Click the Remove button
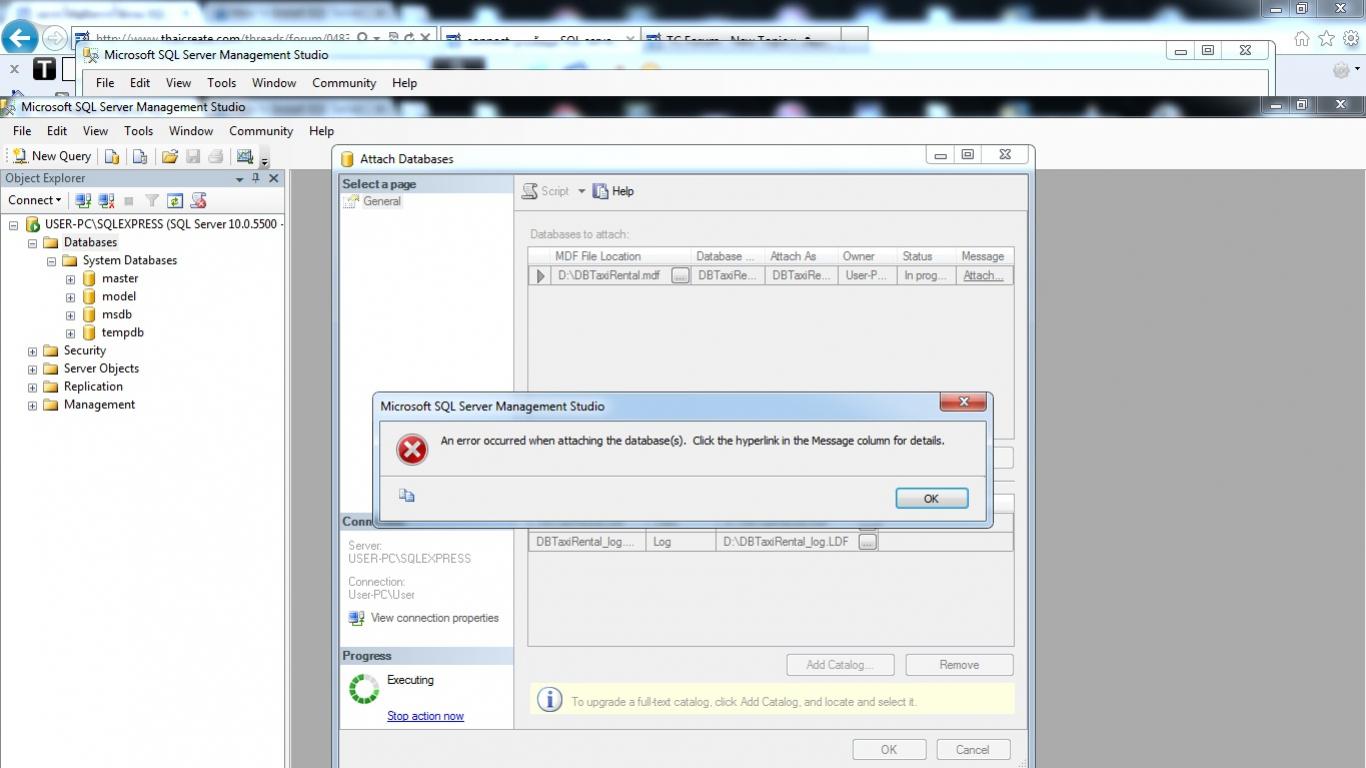This screenshot has width=1366, height=768. coord(959,665)
